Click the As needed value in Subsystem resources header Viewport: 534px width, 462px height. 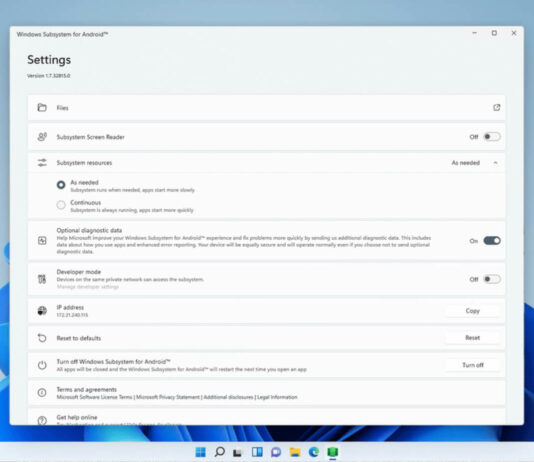(466, 163)
